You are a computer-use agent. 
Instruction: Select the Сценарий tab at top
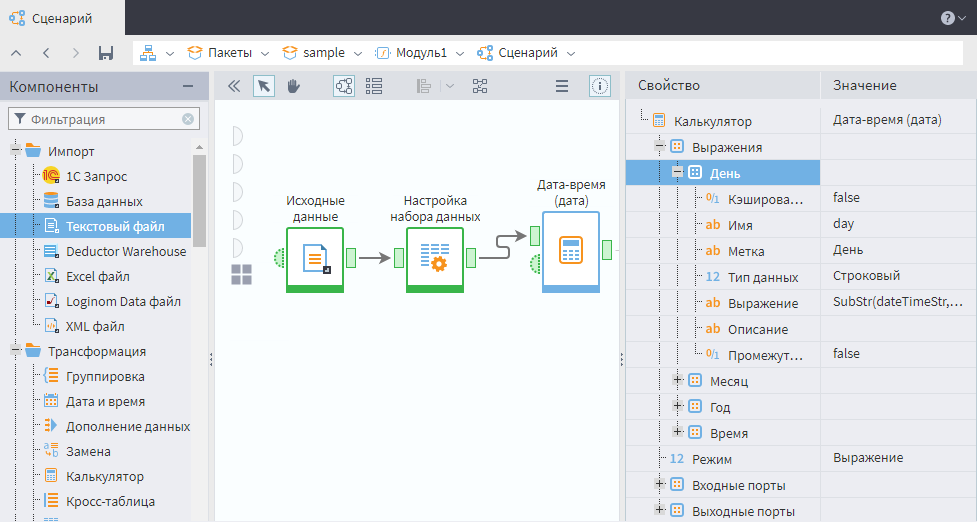(62, 18)
